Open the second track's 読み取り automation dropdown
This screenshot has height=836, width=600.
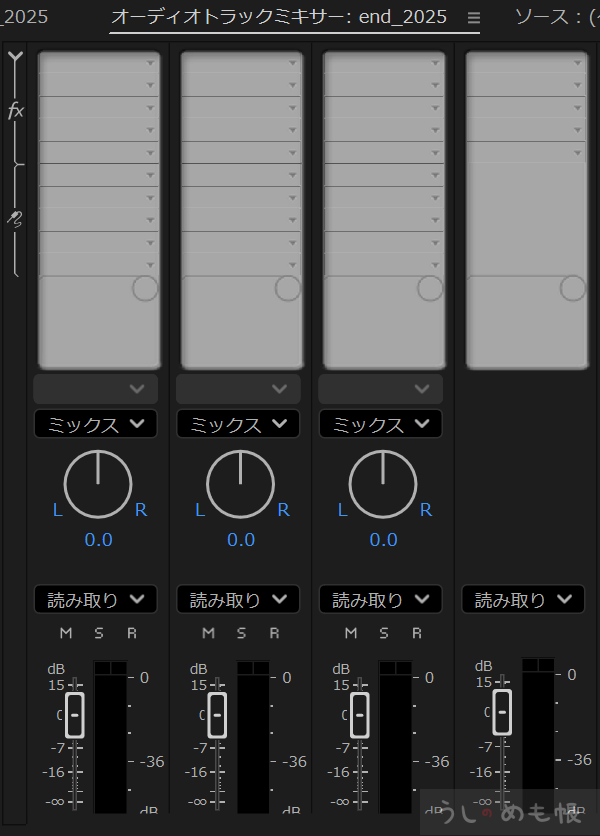pos(239,600)
